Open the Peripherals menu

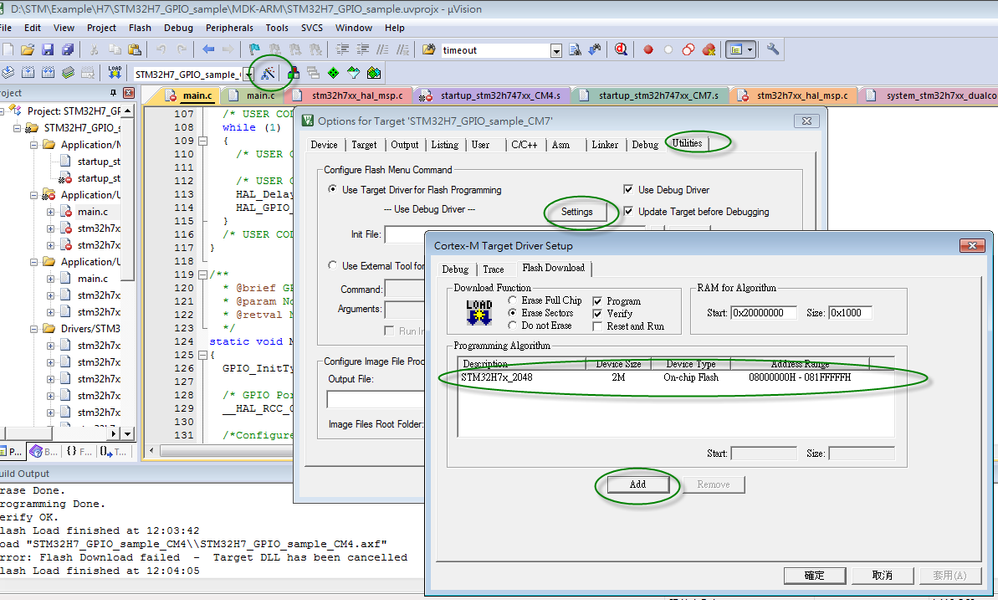(229, 28)
